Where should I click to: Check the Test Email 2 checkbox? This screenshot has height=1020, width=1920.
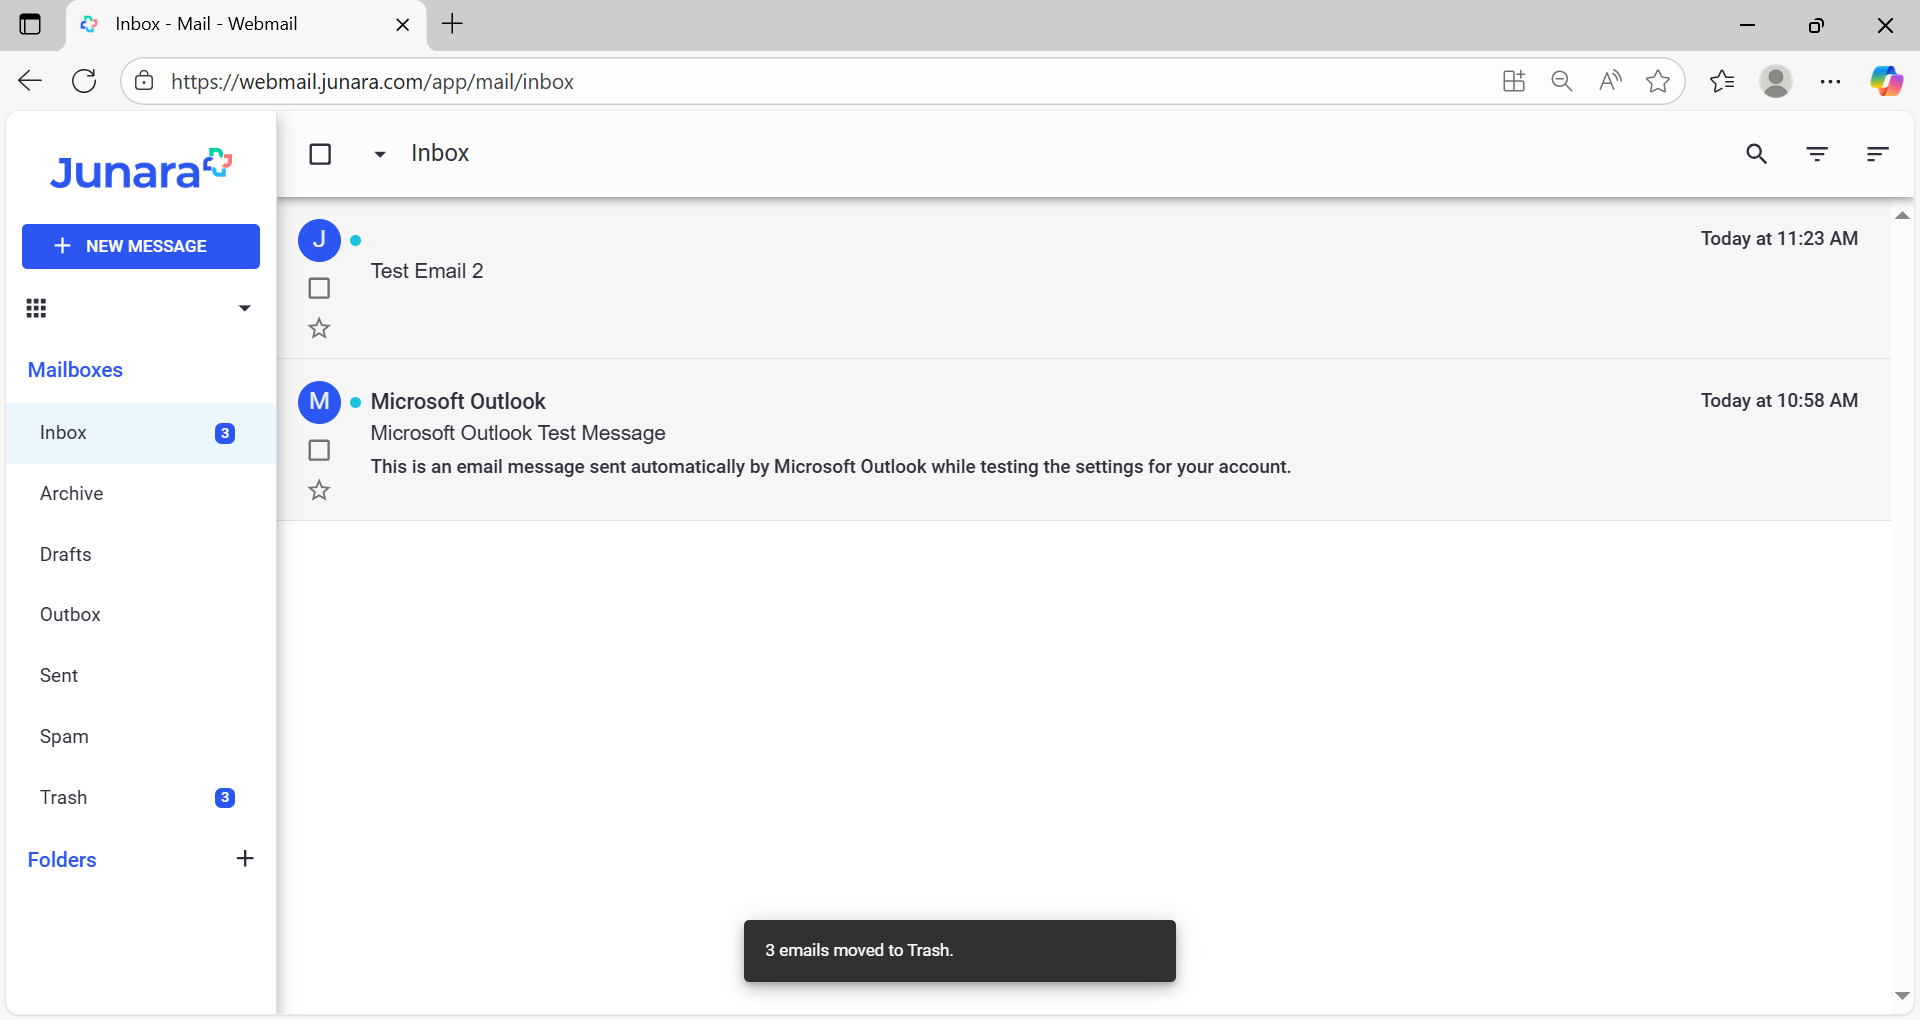[319, 288]
